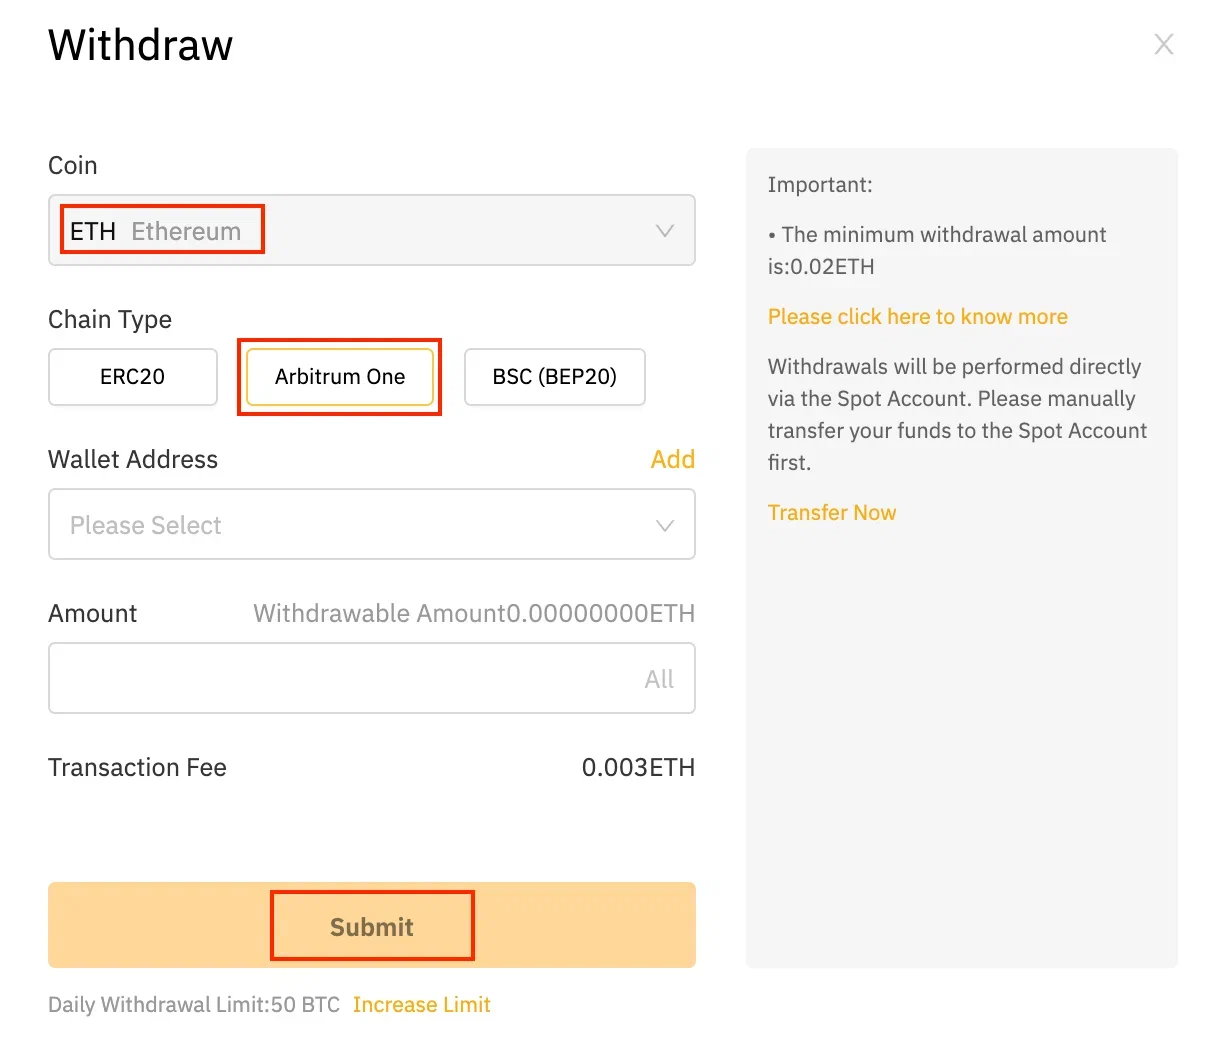
Task: Submit the withdrawal request
Action: pyautogui.click(x=371, y=925)
